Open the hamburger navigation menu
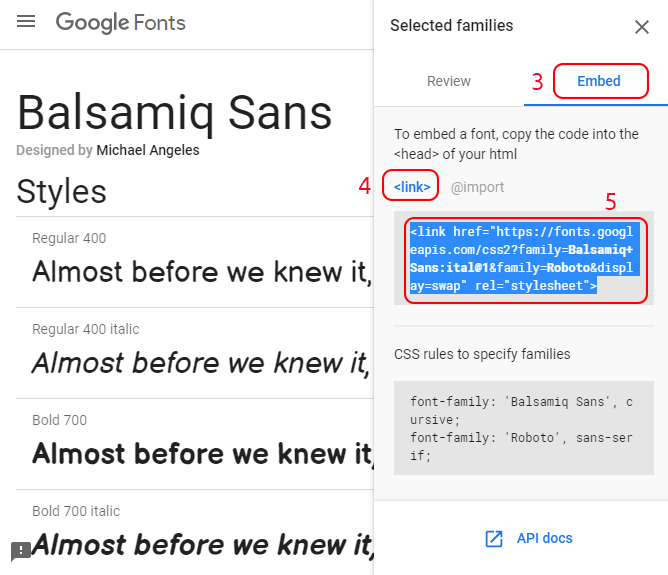Viewport: 668px width, 575px height. [26, 21]
